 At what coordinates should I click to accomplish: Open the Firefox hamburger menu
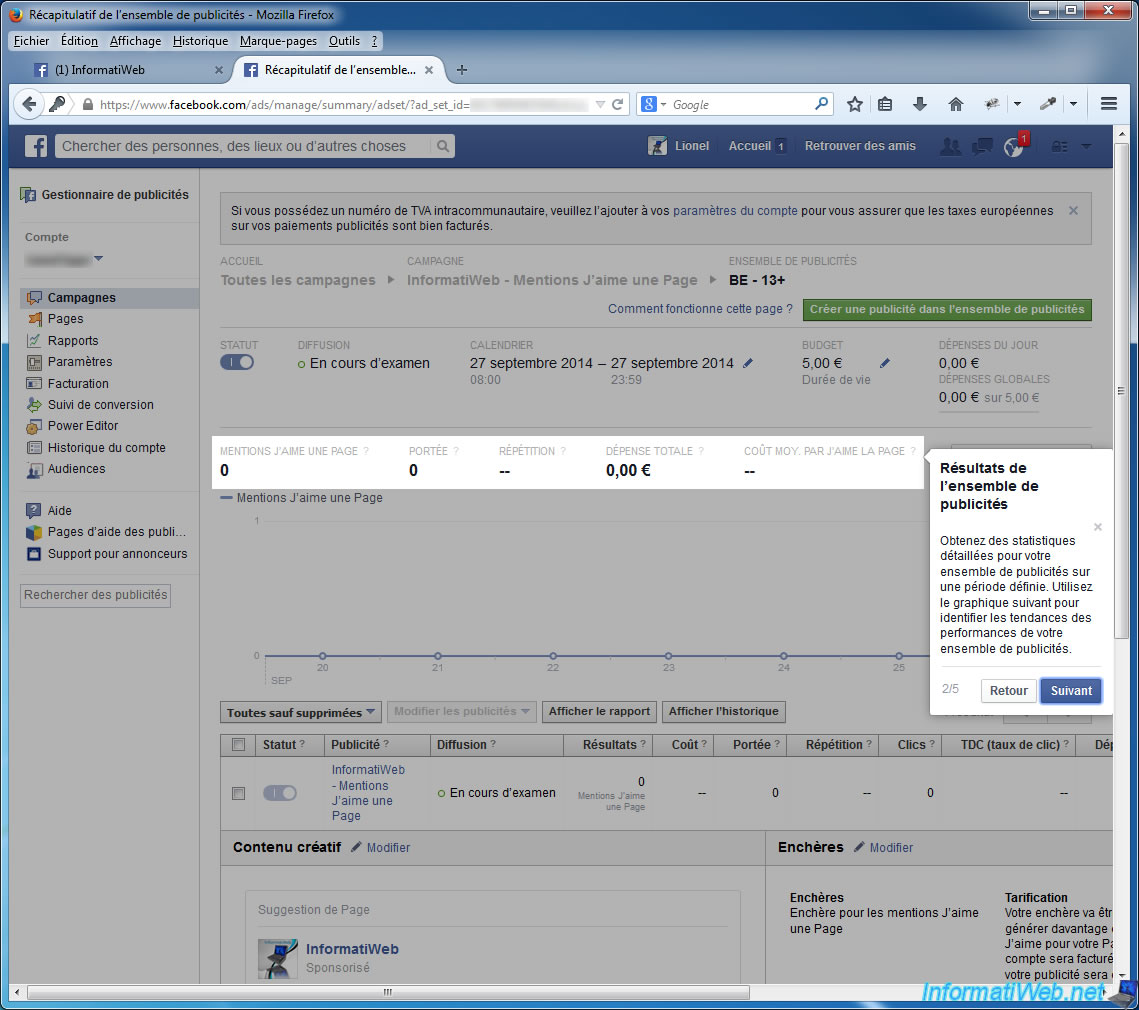coord(1108,105)
